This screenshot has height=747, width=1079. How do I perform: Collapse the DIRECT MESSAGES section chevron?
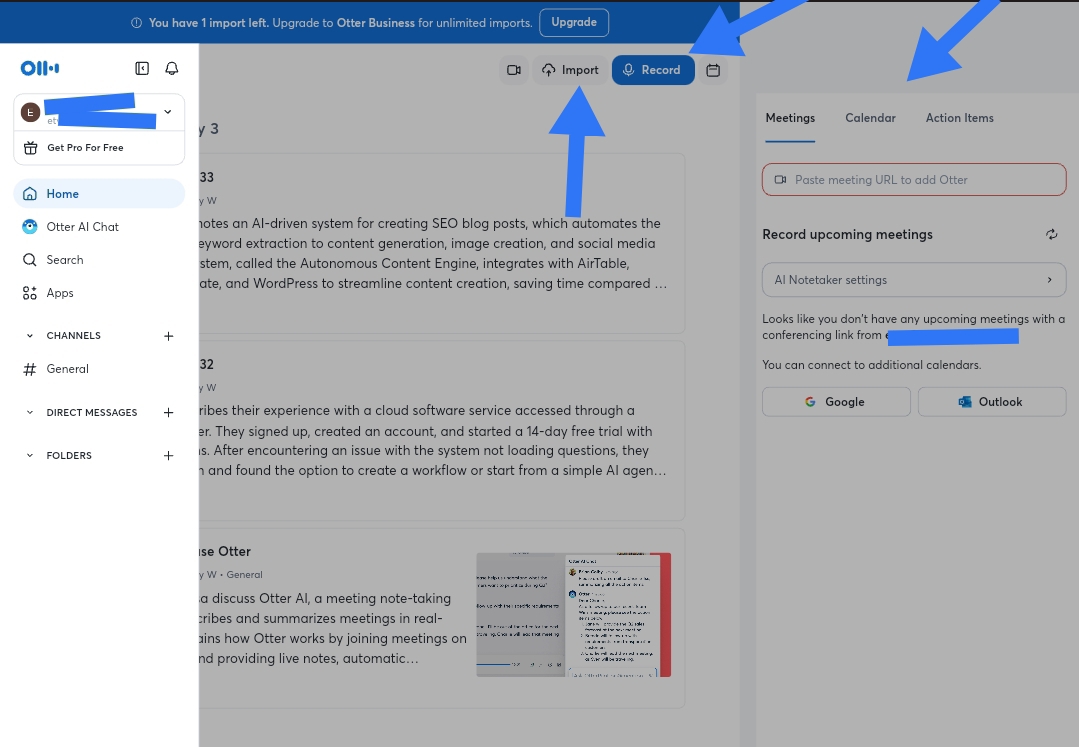click(30, 413)
